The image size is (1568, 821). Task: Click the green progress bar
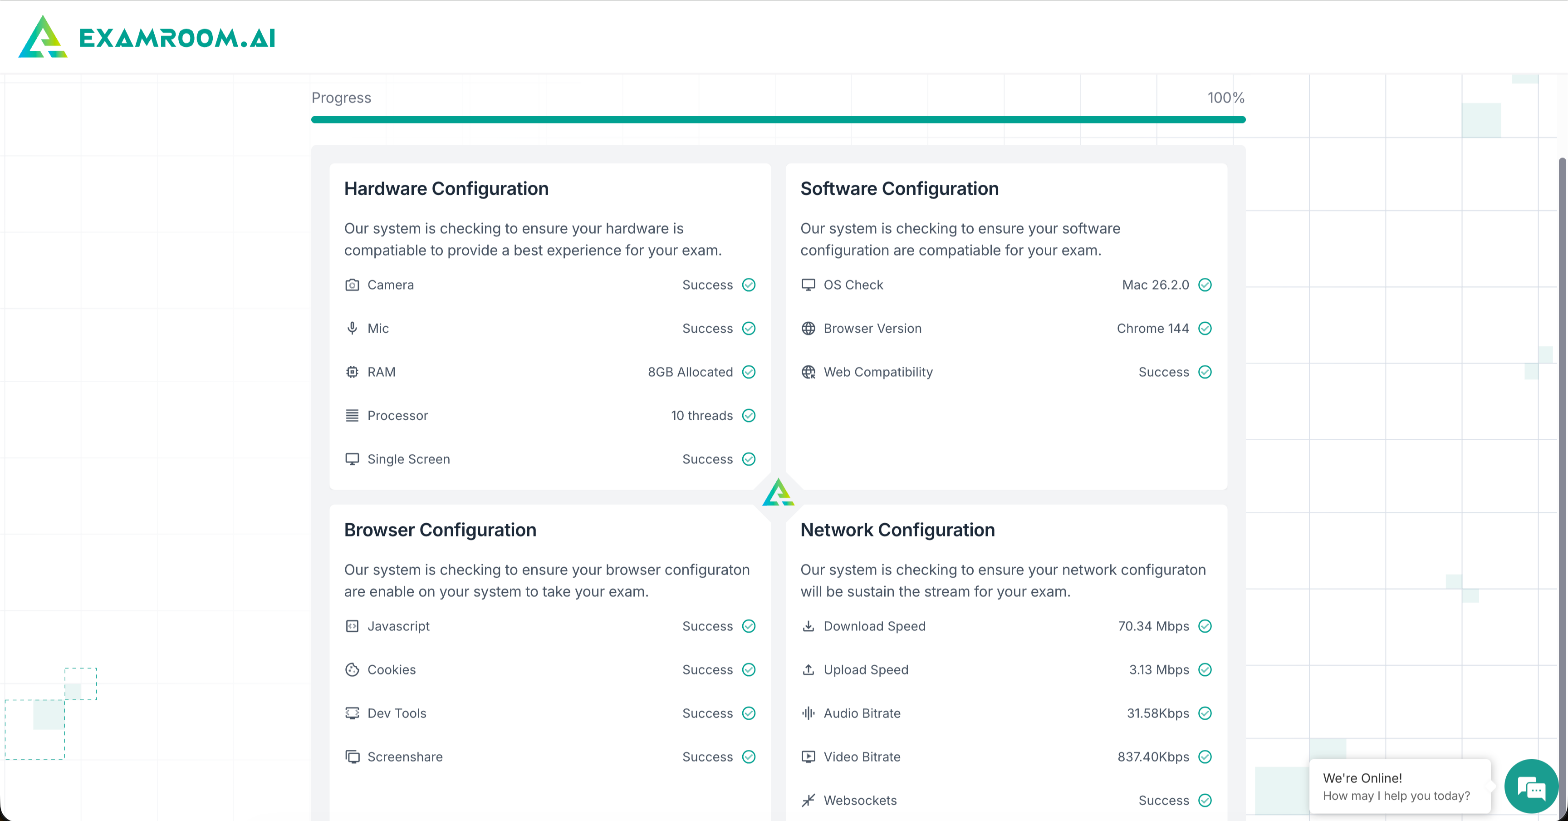coord(778,119)
